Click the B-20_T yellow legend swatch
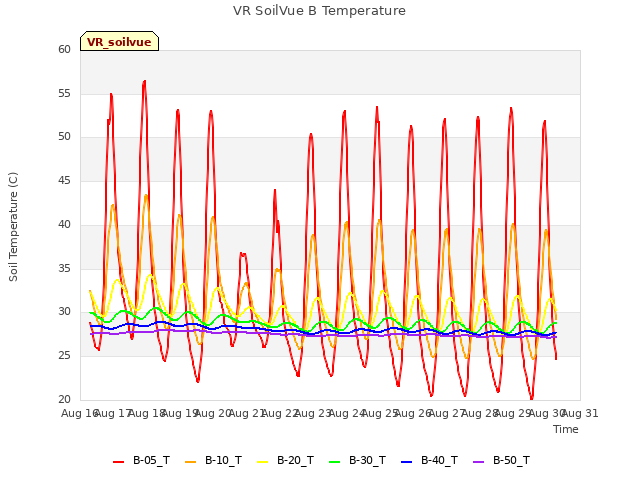 (x=262, y=462)
